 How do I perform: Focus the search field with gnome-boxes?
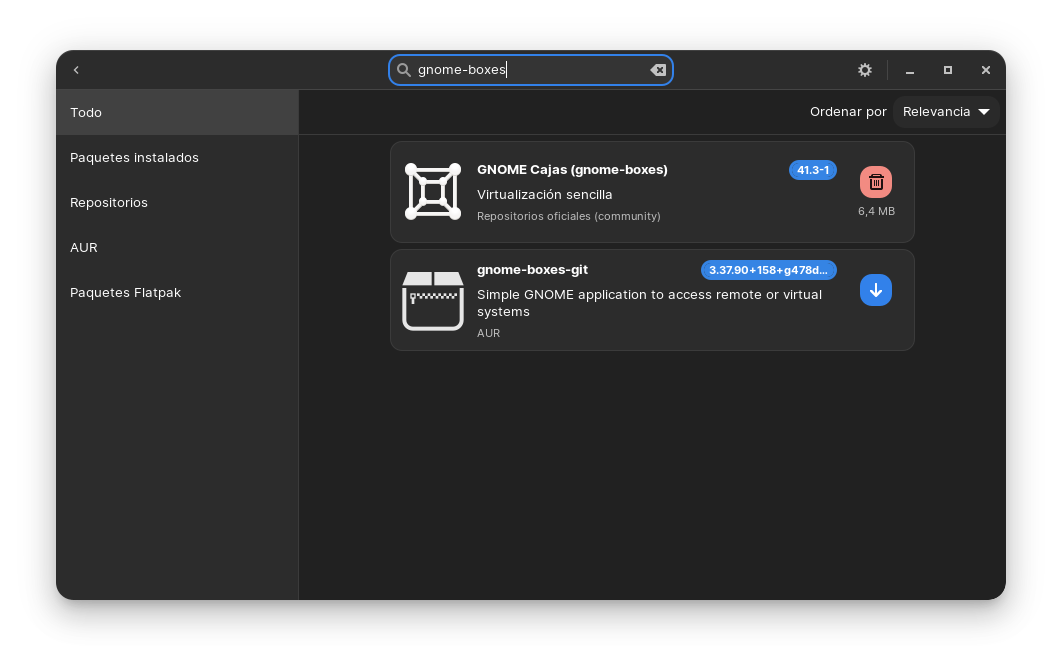point(530,70)
